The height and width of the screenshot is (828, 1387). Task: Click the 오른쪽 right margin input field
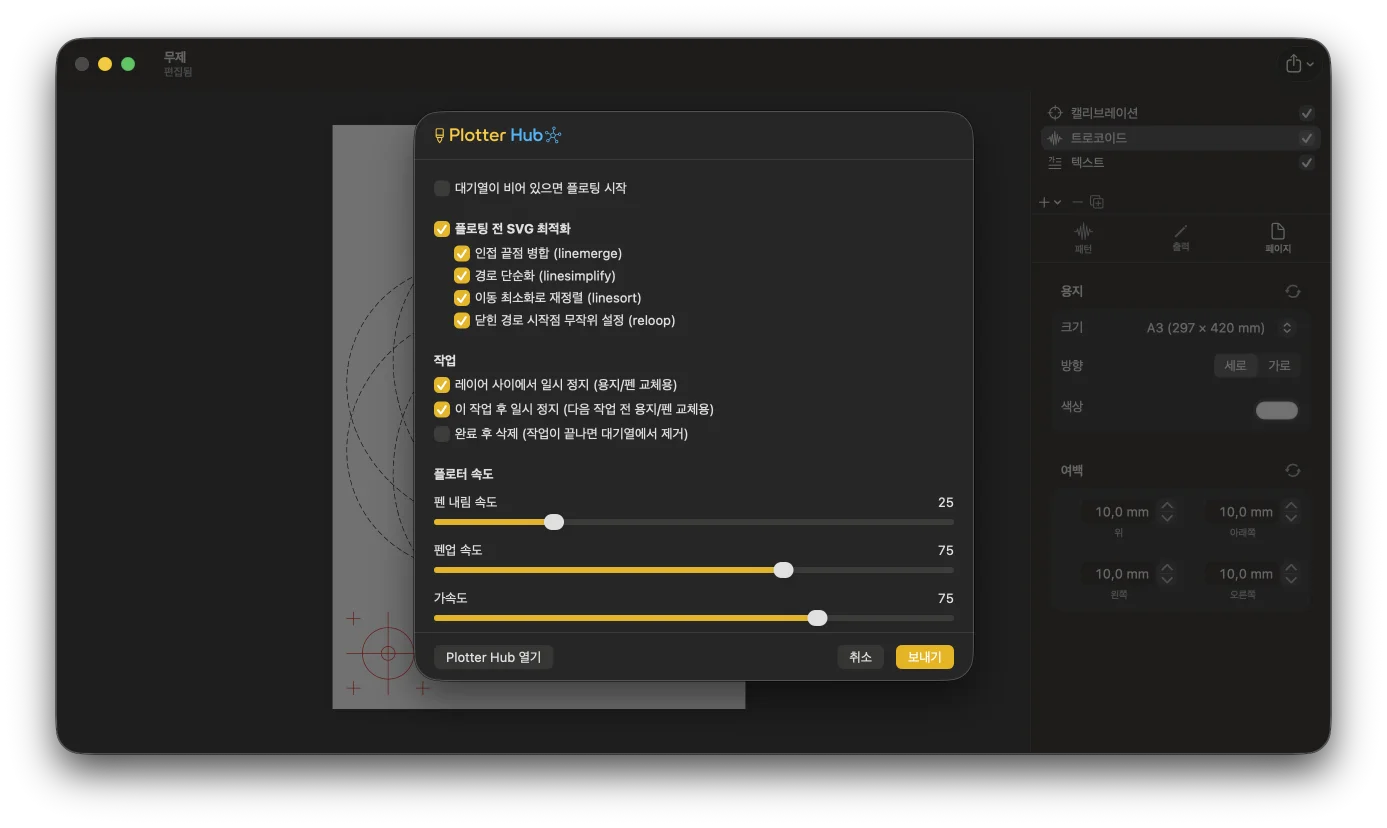click(x=1243, y=574)
